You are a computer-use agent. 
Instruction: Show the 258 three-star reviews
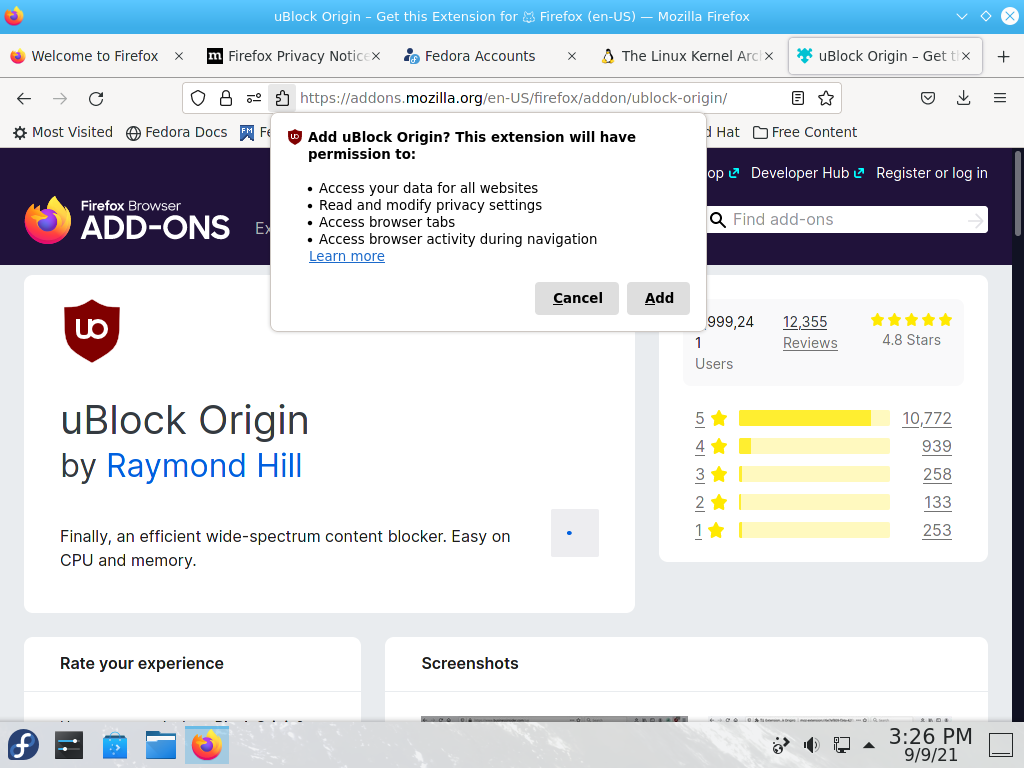[937, 475]
